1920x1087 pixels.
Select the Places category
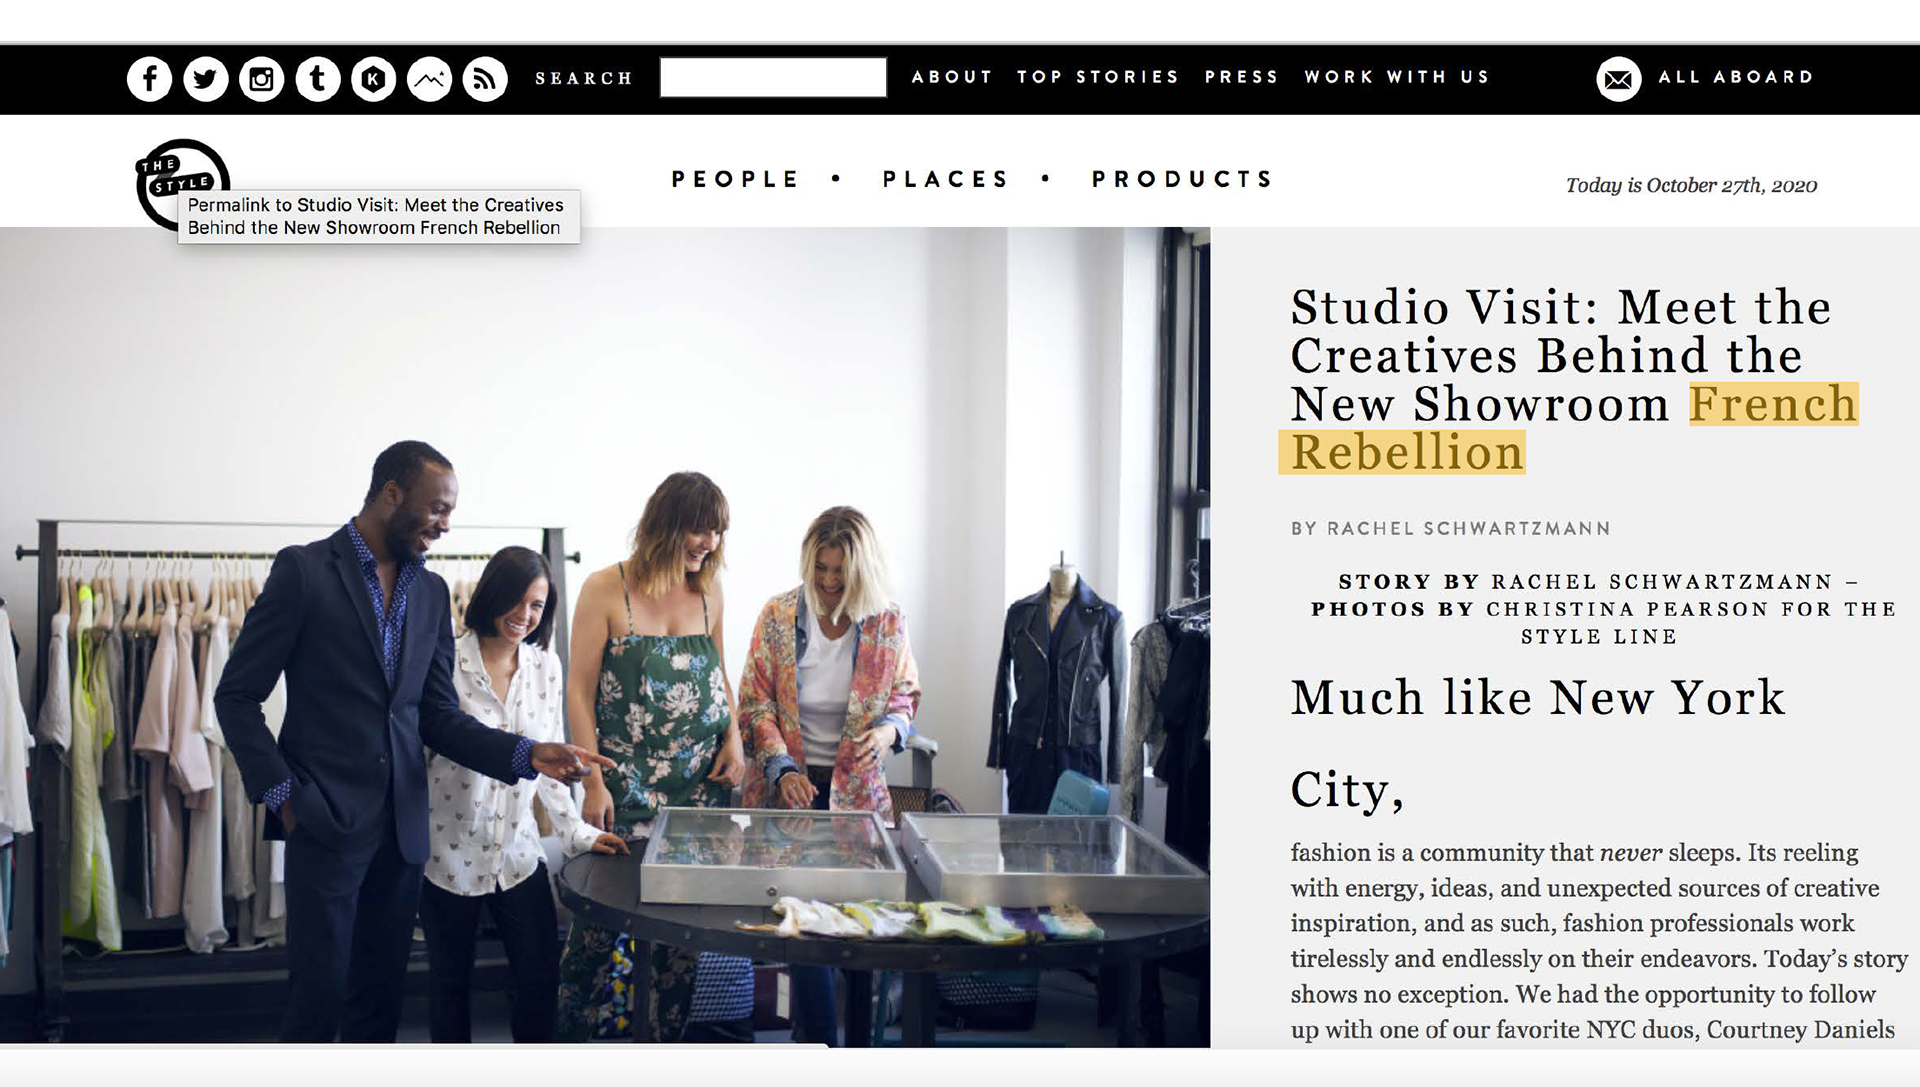point(946,179)
